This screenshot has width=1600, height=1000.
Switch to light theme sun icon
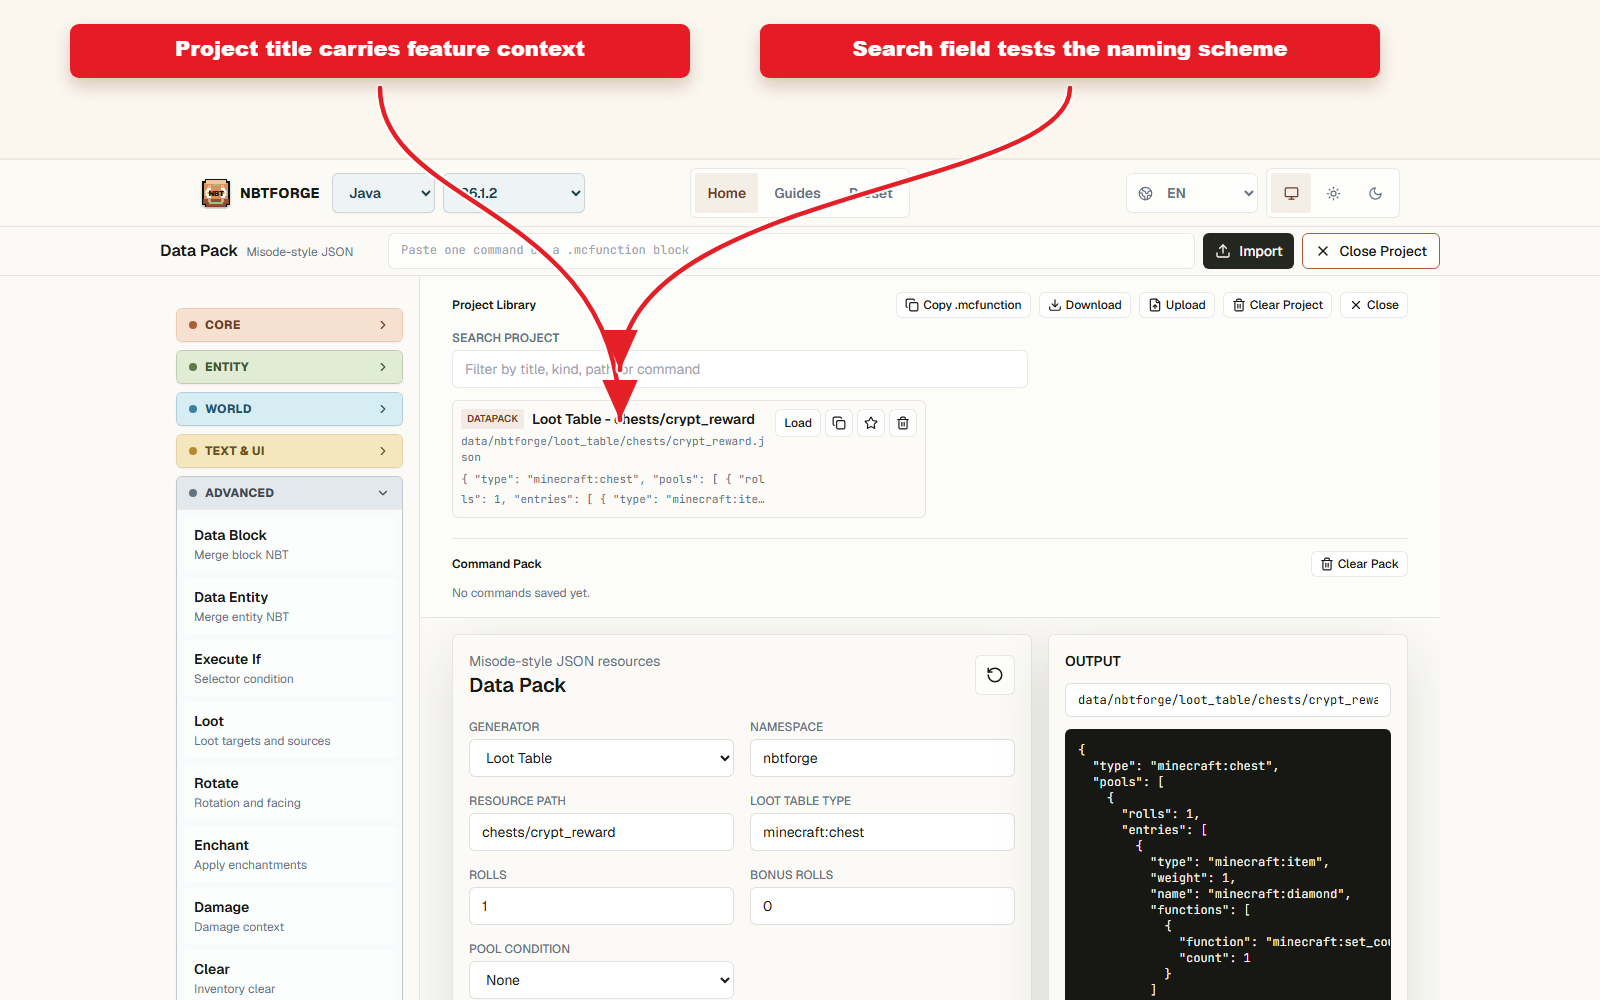1333,193
